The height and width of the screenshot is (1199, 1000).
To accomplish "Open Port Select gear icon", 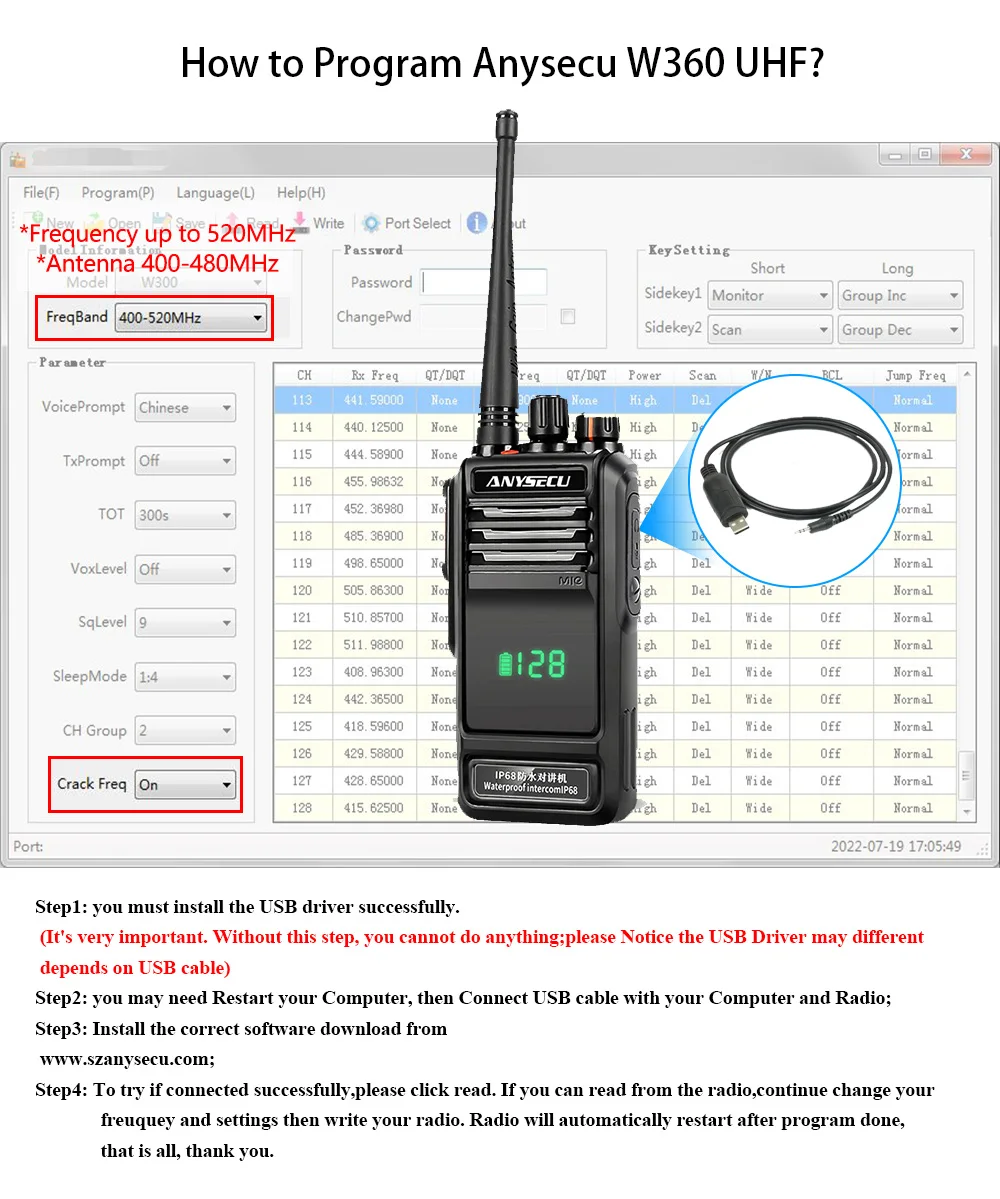I will click(371, 223).
